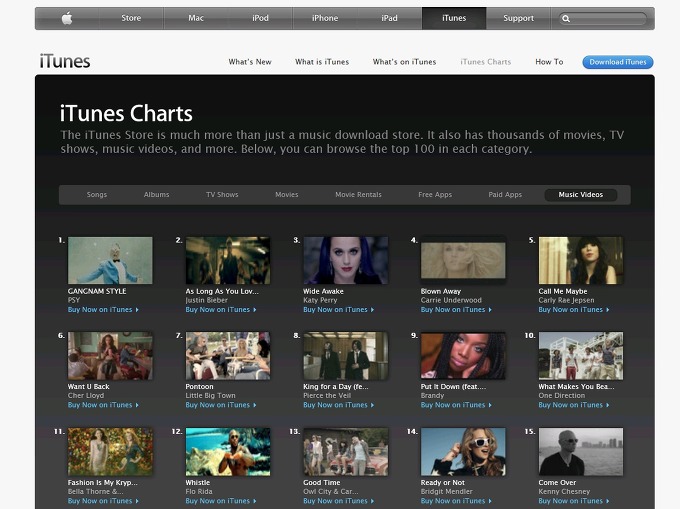The image size is (680, 509).
Task: Click the iTunes logo heading
Action: coord(65,61)
